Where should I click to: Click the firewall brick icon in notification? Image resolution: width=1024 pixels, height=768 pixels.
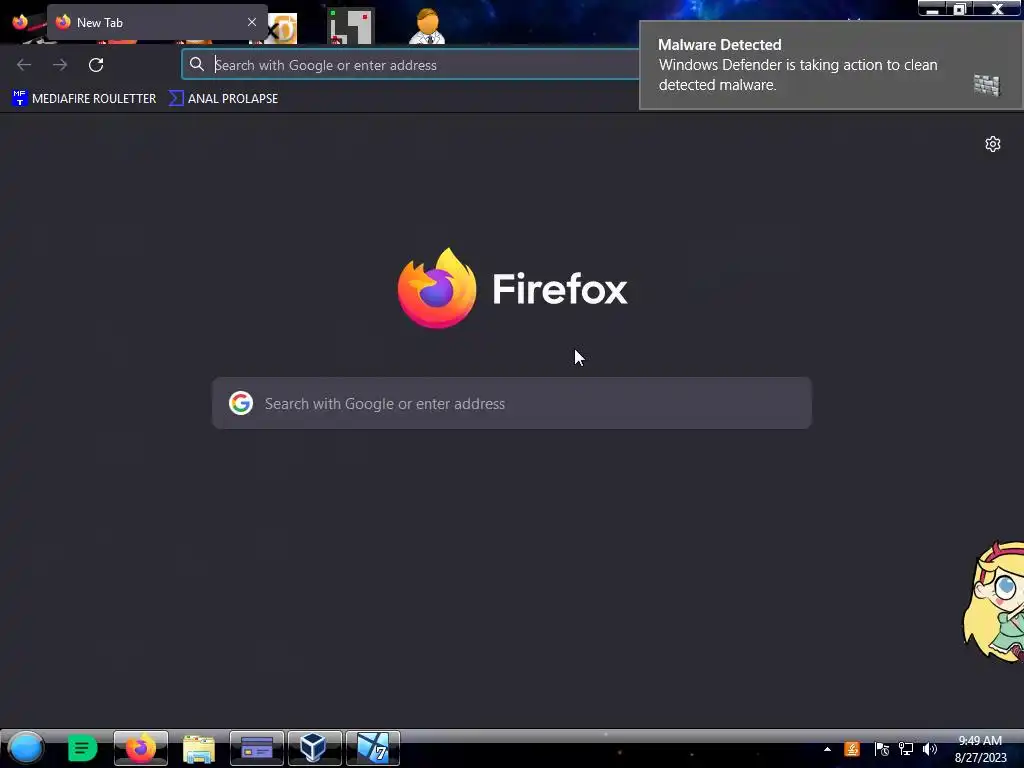coord(987,85)
